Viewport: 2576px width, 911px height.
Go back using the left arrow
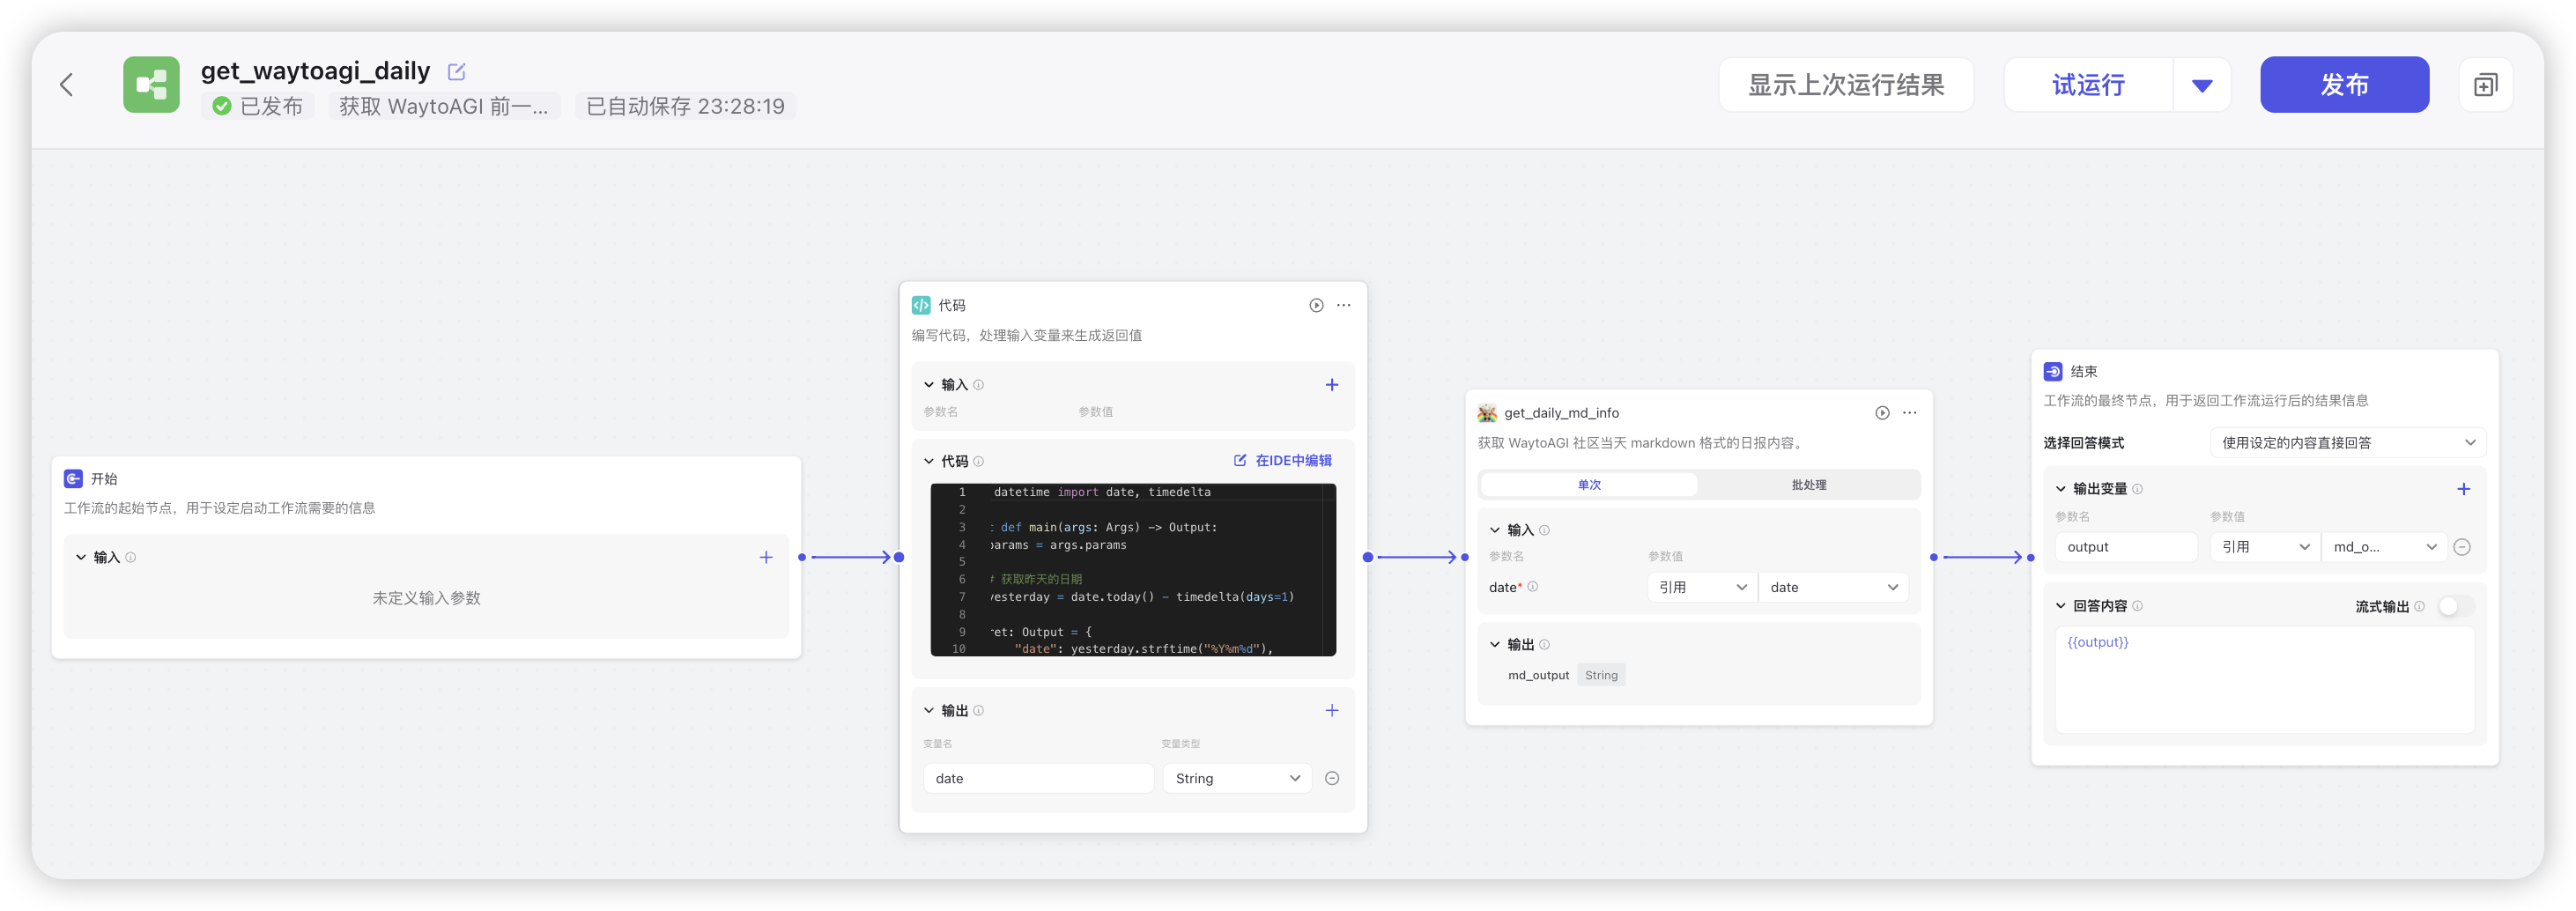click(x=67, y=85)
